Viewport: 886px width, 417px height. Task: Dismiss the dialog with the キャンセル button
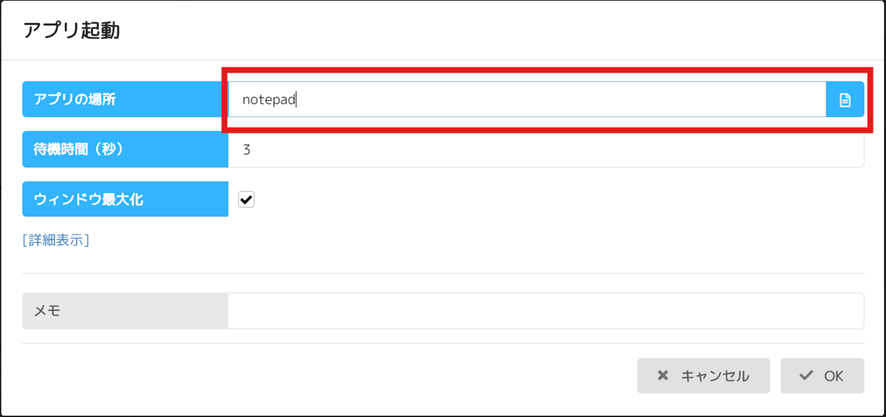pyautogui.click(x=703, y=376)
